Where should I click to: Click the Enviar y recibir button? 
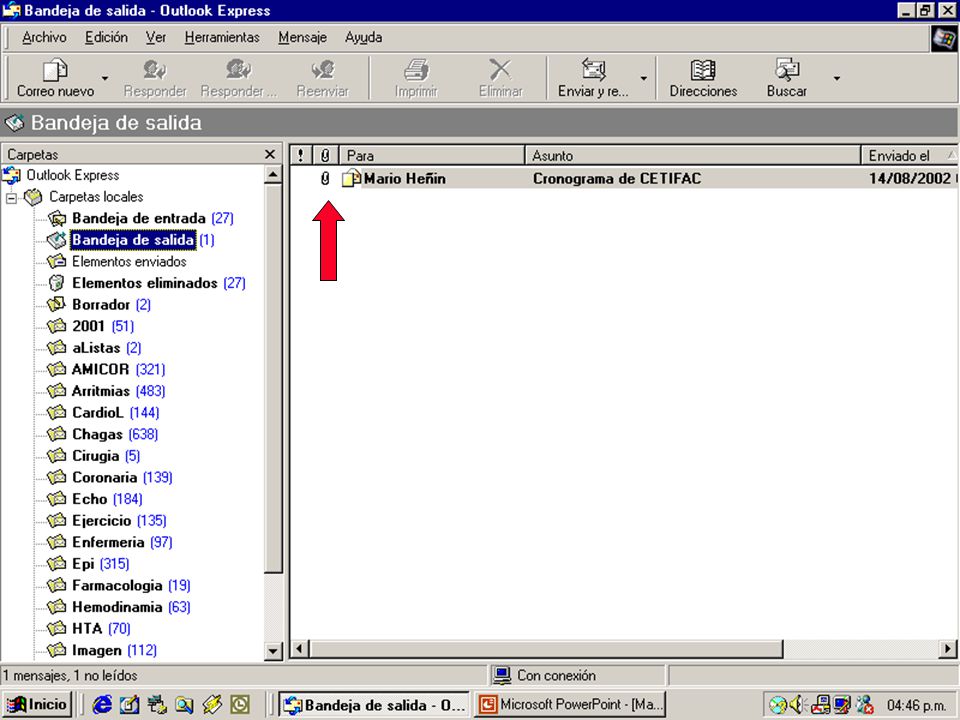pyautogui.click(x=593, y=78)
